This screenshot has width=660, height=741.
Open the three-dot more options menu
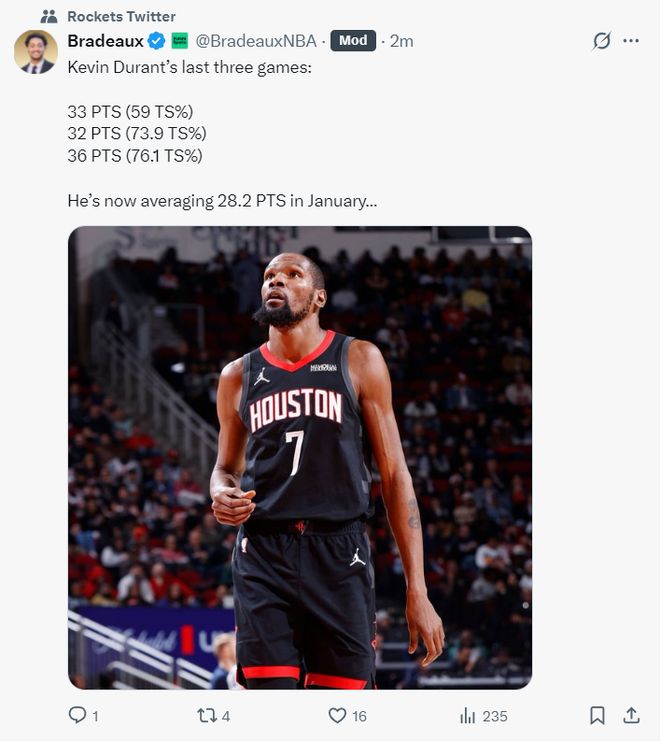tap(631, 41)
